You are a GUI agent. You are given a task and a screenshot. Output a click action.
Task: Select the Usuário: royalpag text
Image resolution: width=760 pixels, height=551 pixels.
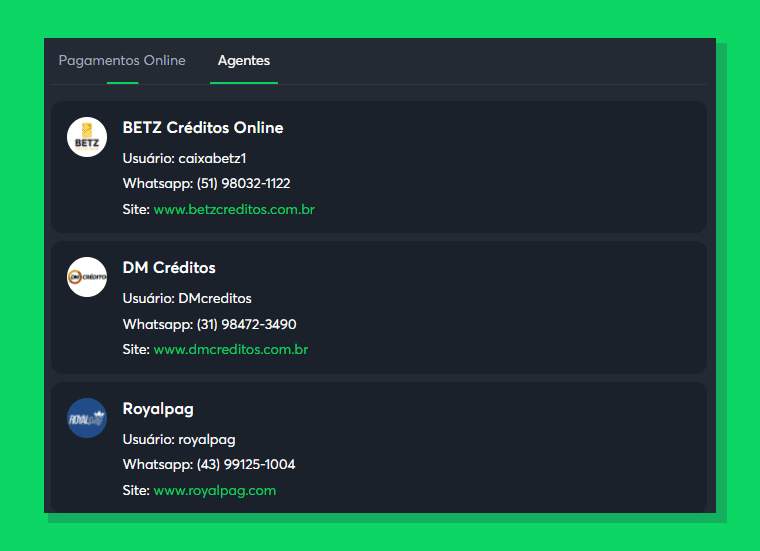(179, 440)
